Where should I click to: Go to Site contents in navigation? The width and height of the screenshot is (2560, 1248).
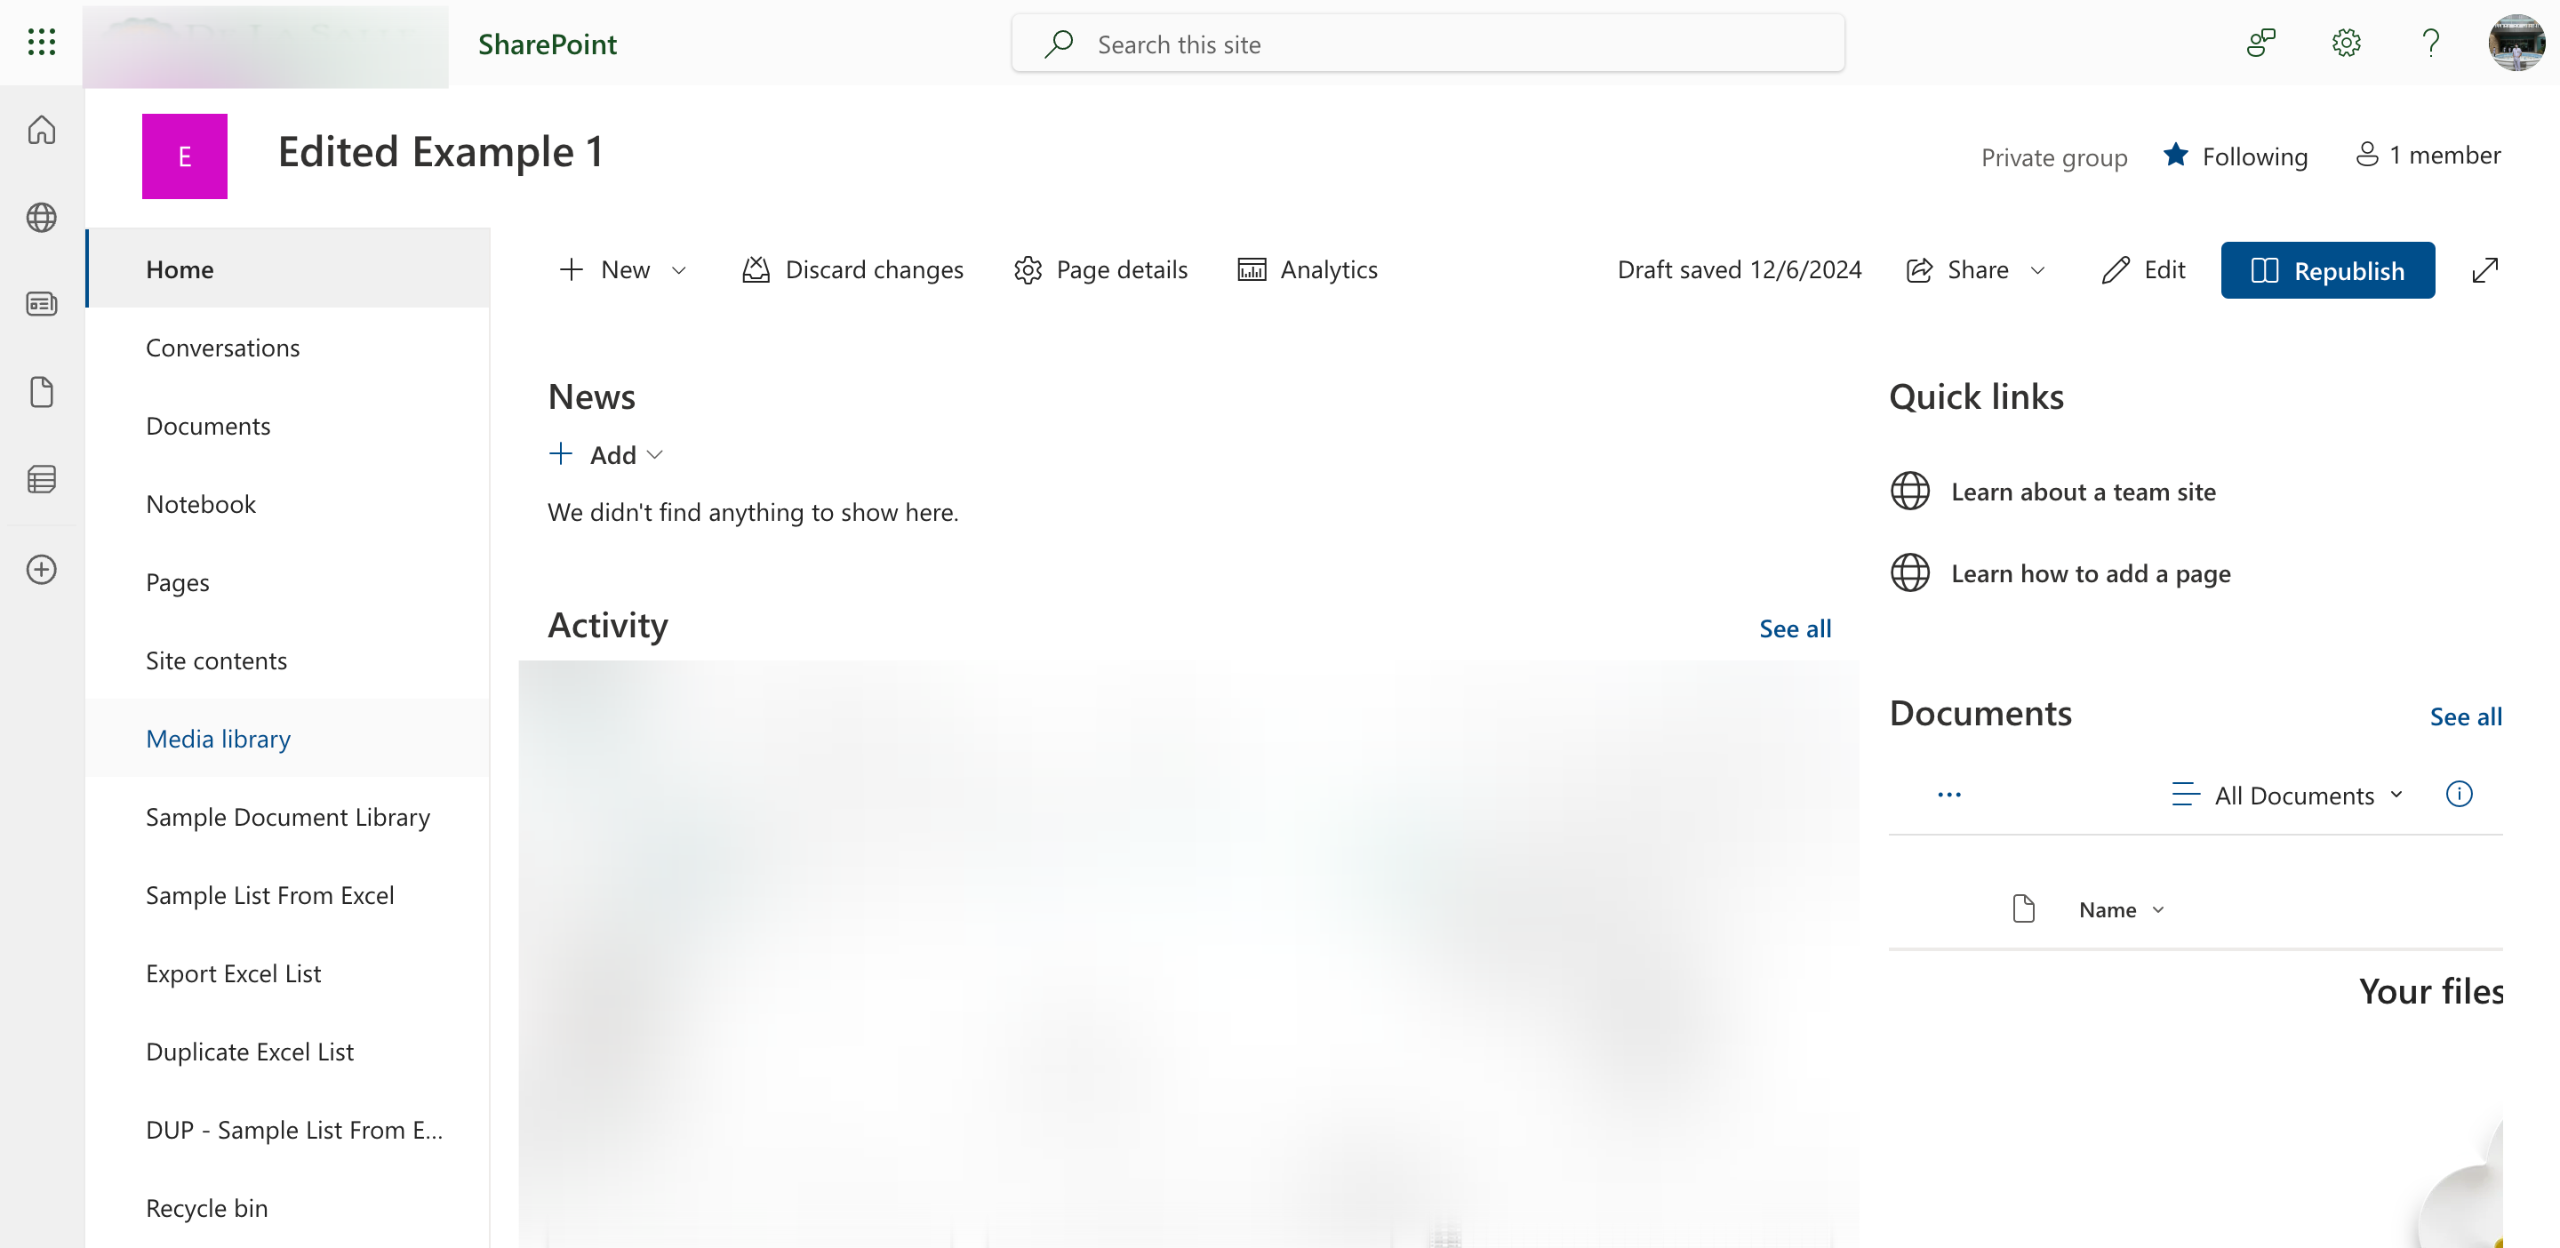(x=216, y=661)
